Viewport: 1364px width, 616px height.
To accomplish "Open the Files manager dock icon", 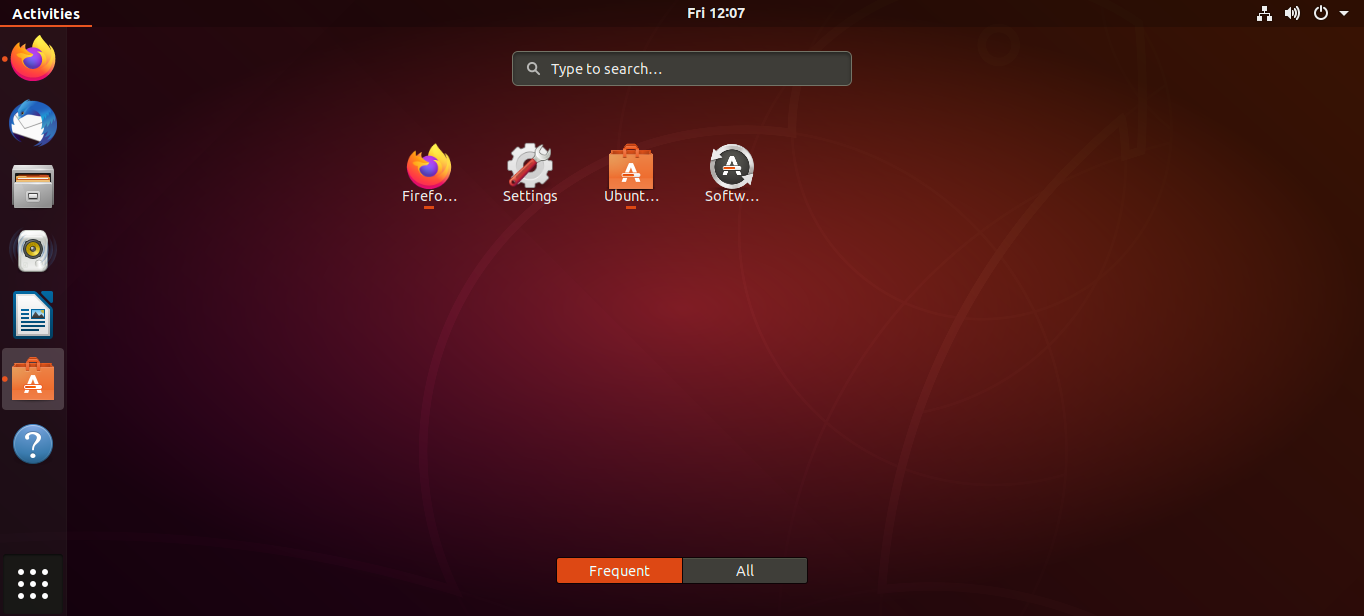I will click(x=33, y=187).
